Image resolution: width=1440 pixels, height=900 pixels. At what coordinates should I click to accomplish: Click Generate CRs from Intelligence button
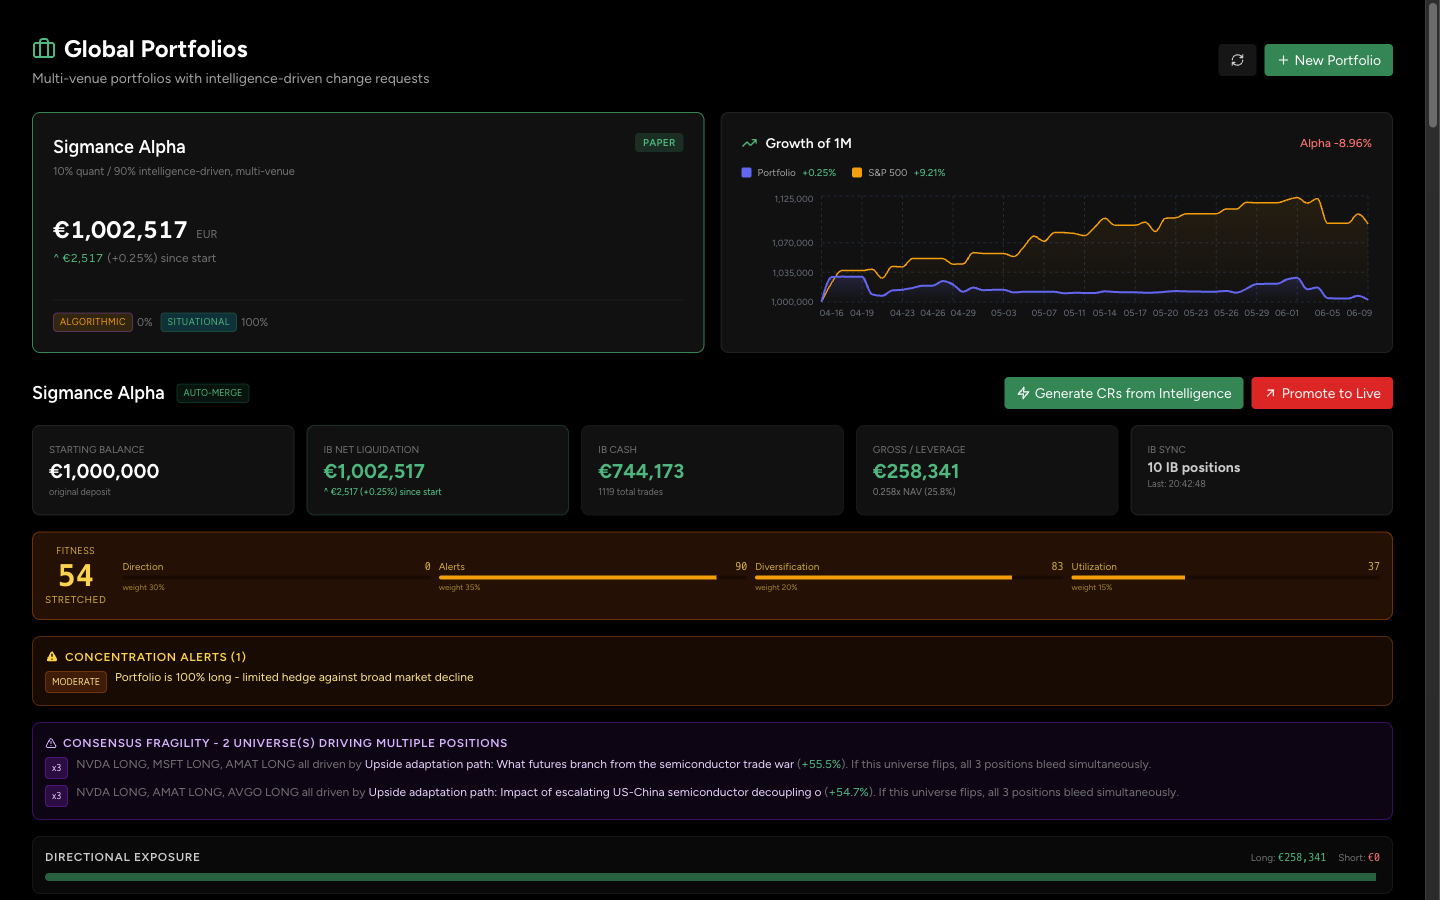pyautogui.click(x=1124, y=393)
